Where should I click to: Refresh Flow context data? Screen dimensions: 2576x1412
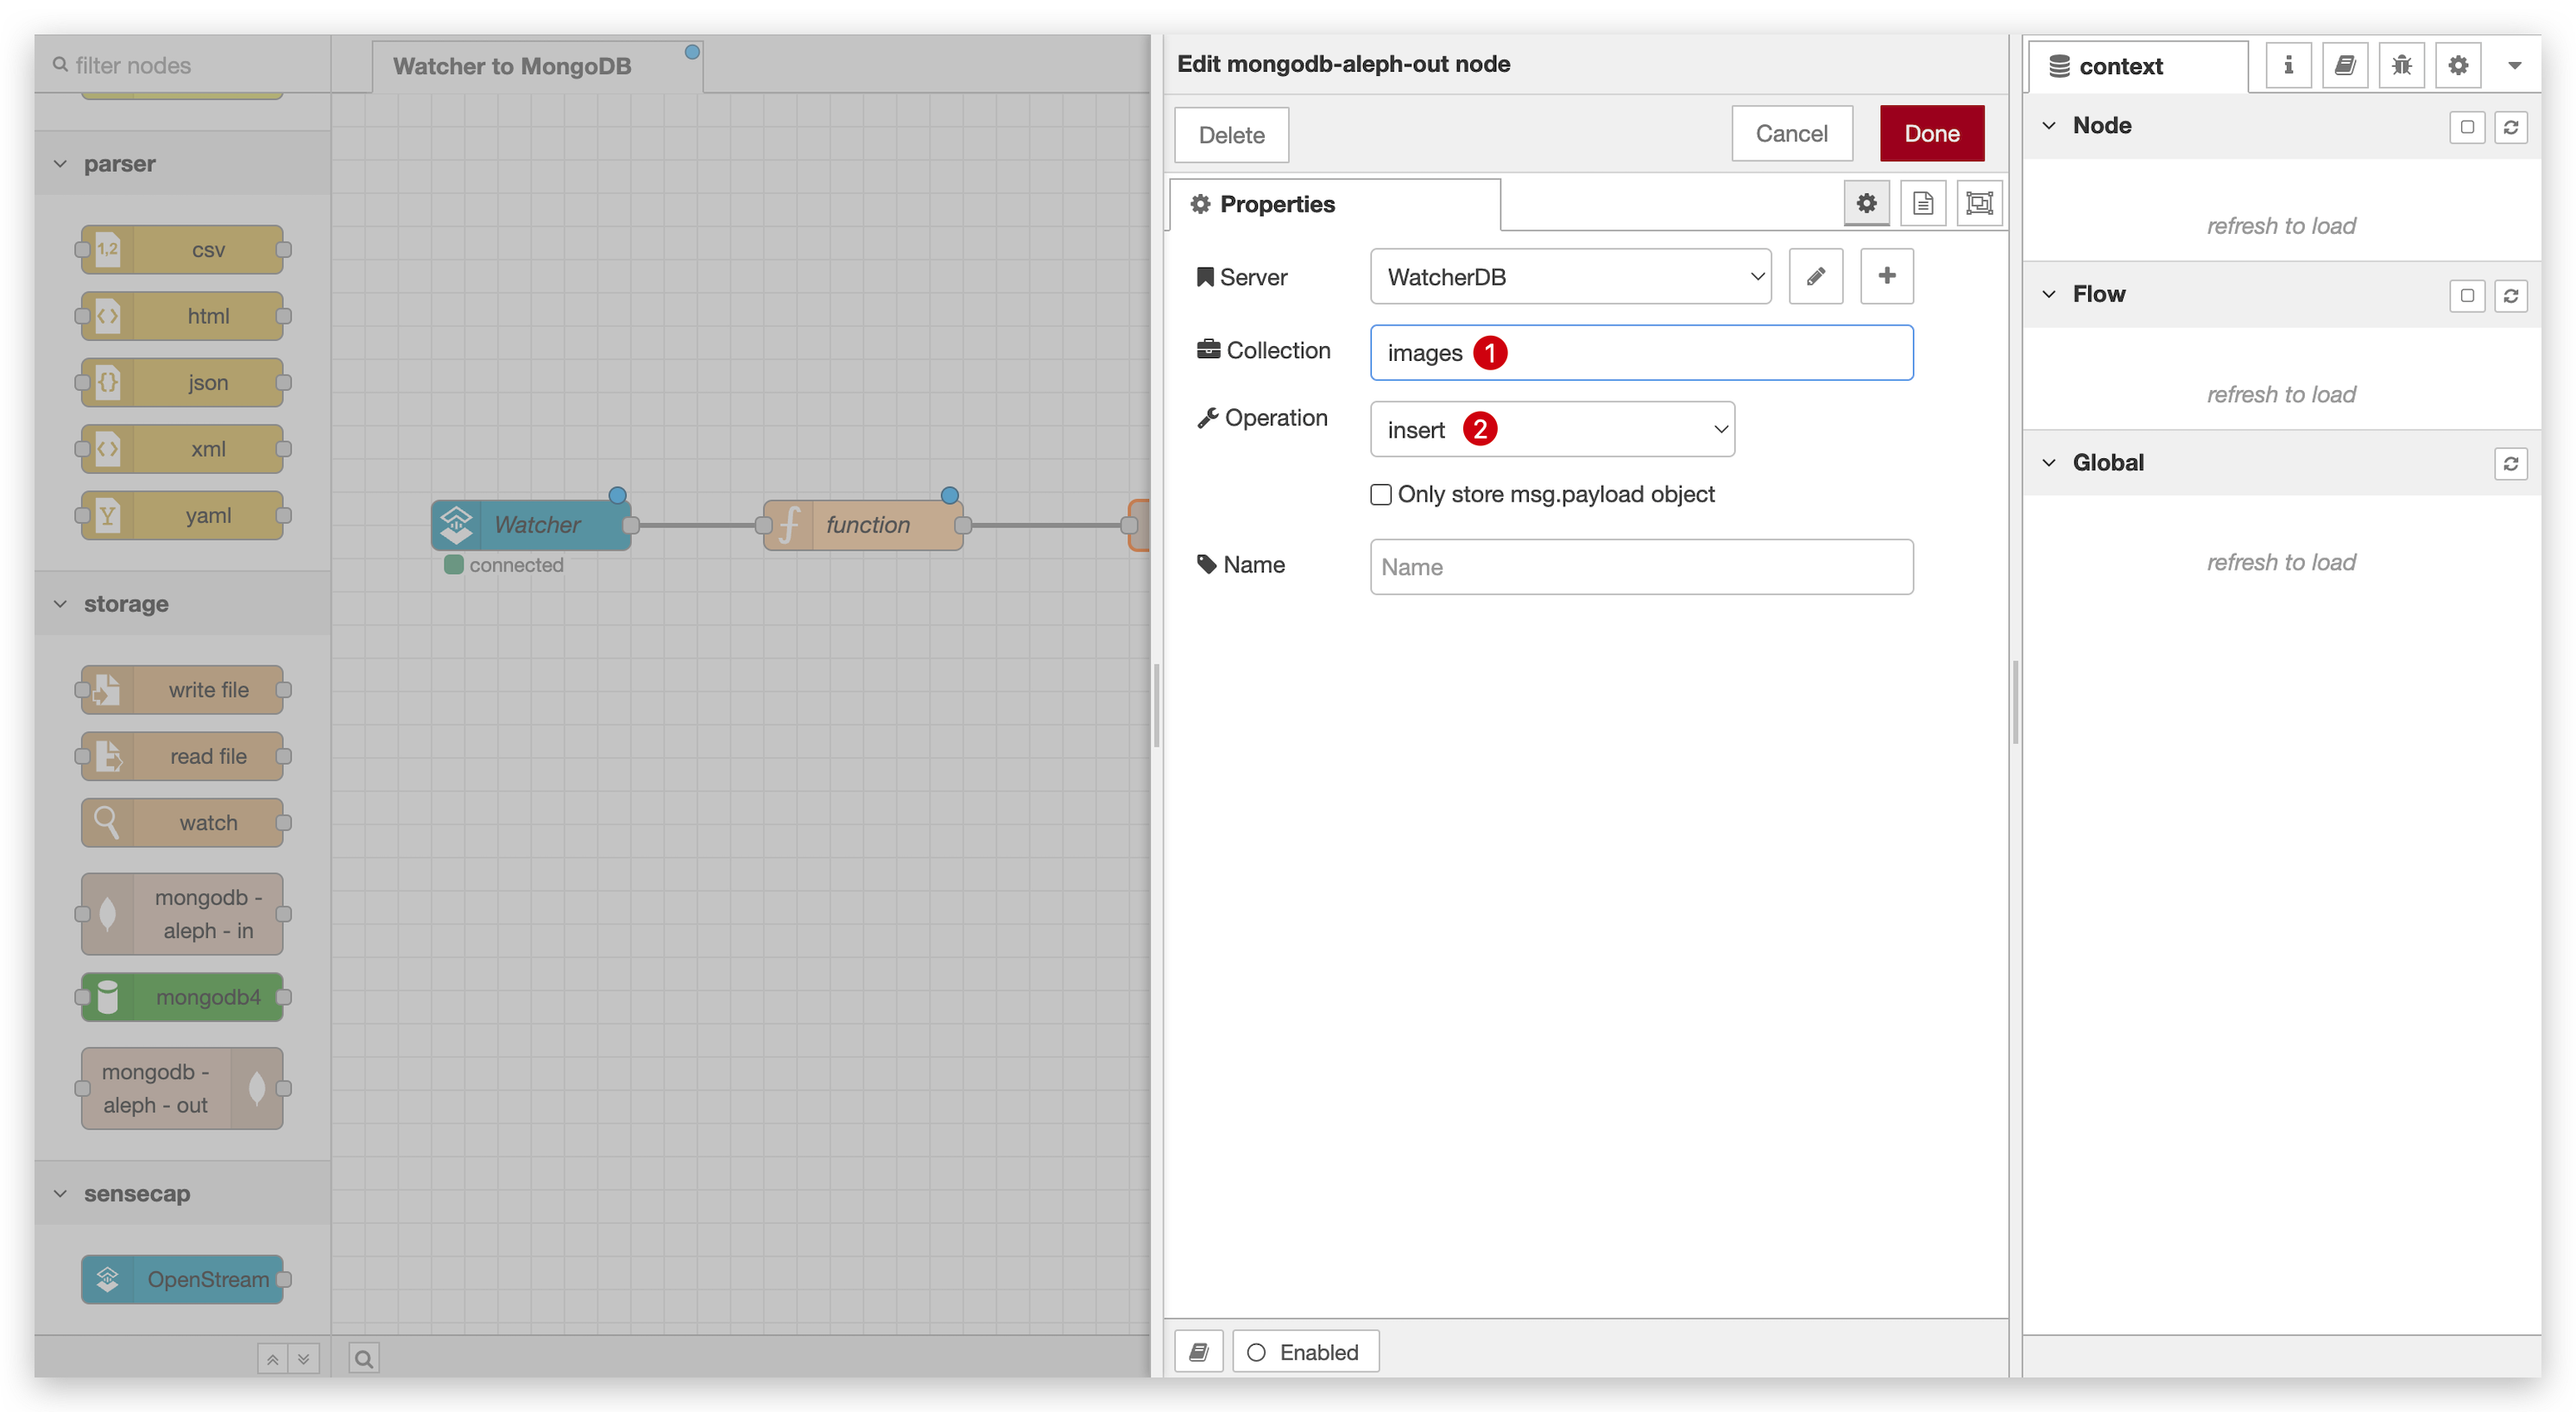tap(2511, 296)
